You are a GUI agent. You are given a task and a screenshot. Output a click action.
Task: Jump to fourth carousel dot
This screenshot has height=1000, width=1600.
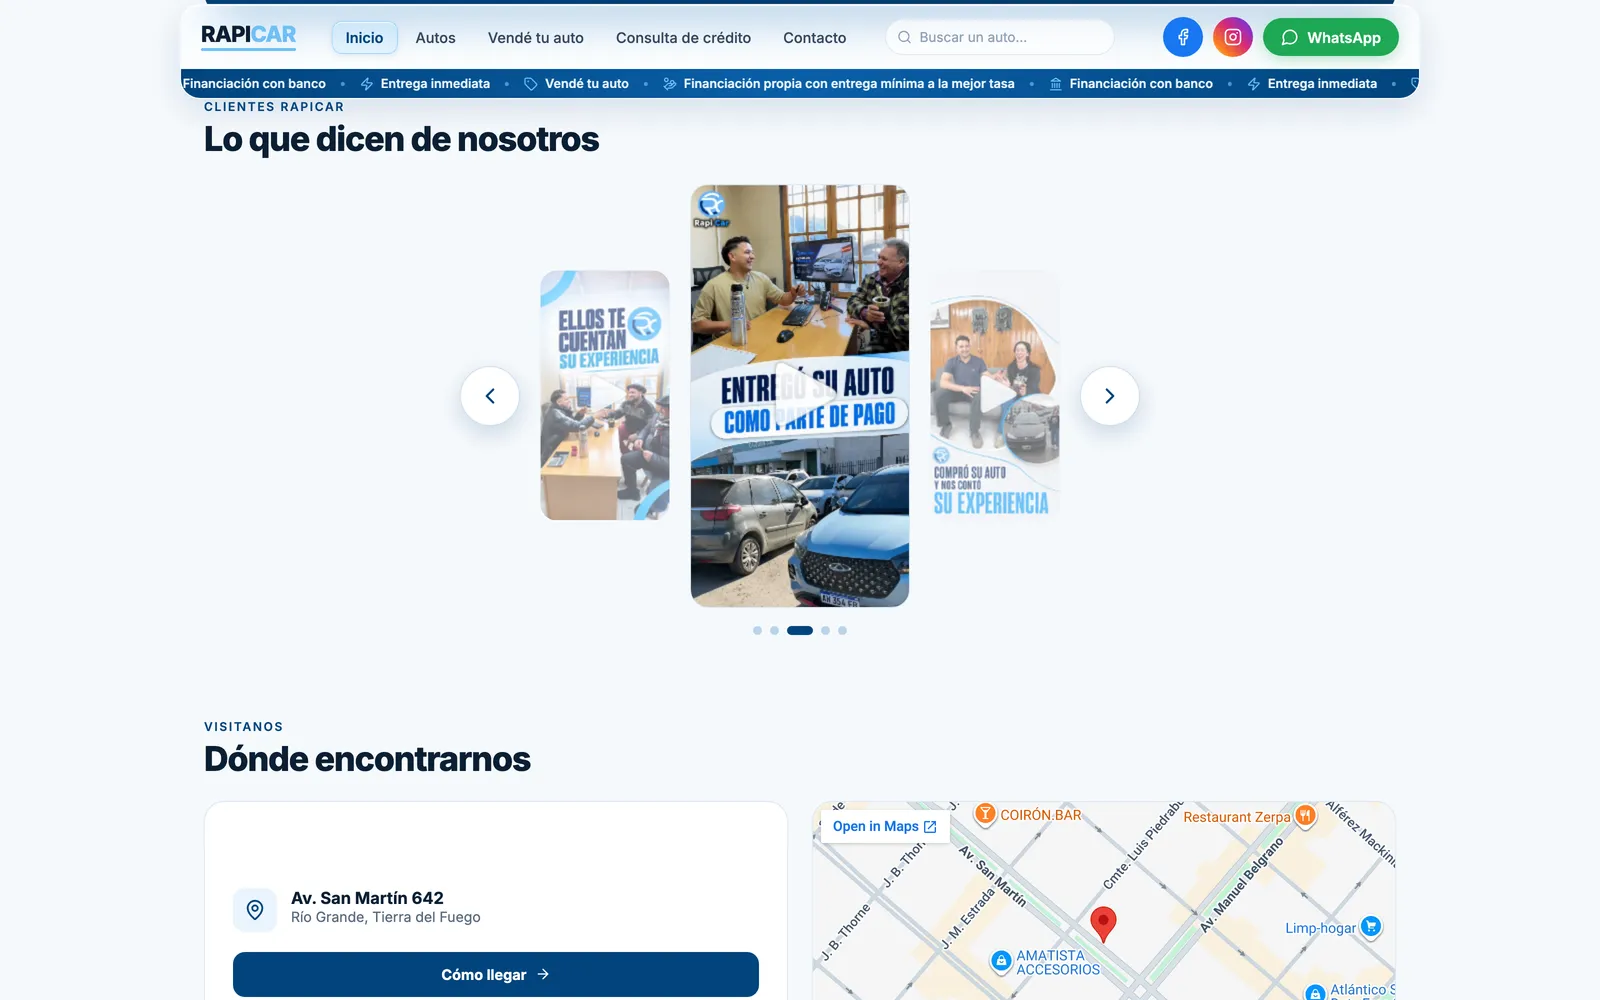pyautogui.click(x=825, y=630)
